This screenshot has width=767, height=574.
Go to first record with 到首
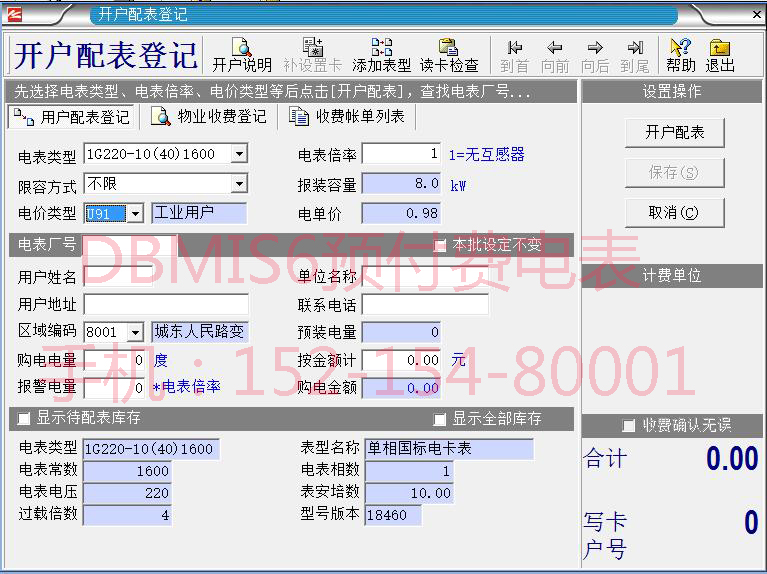pyautogui.click(x=514, y=54)
